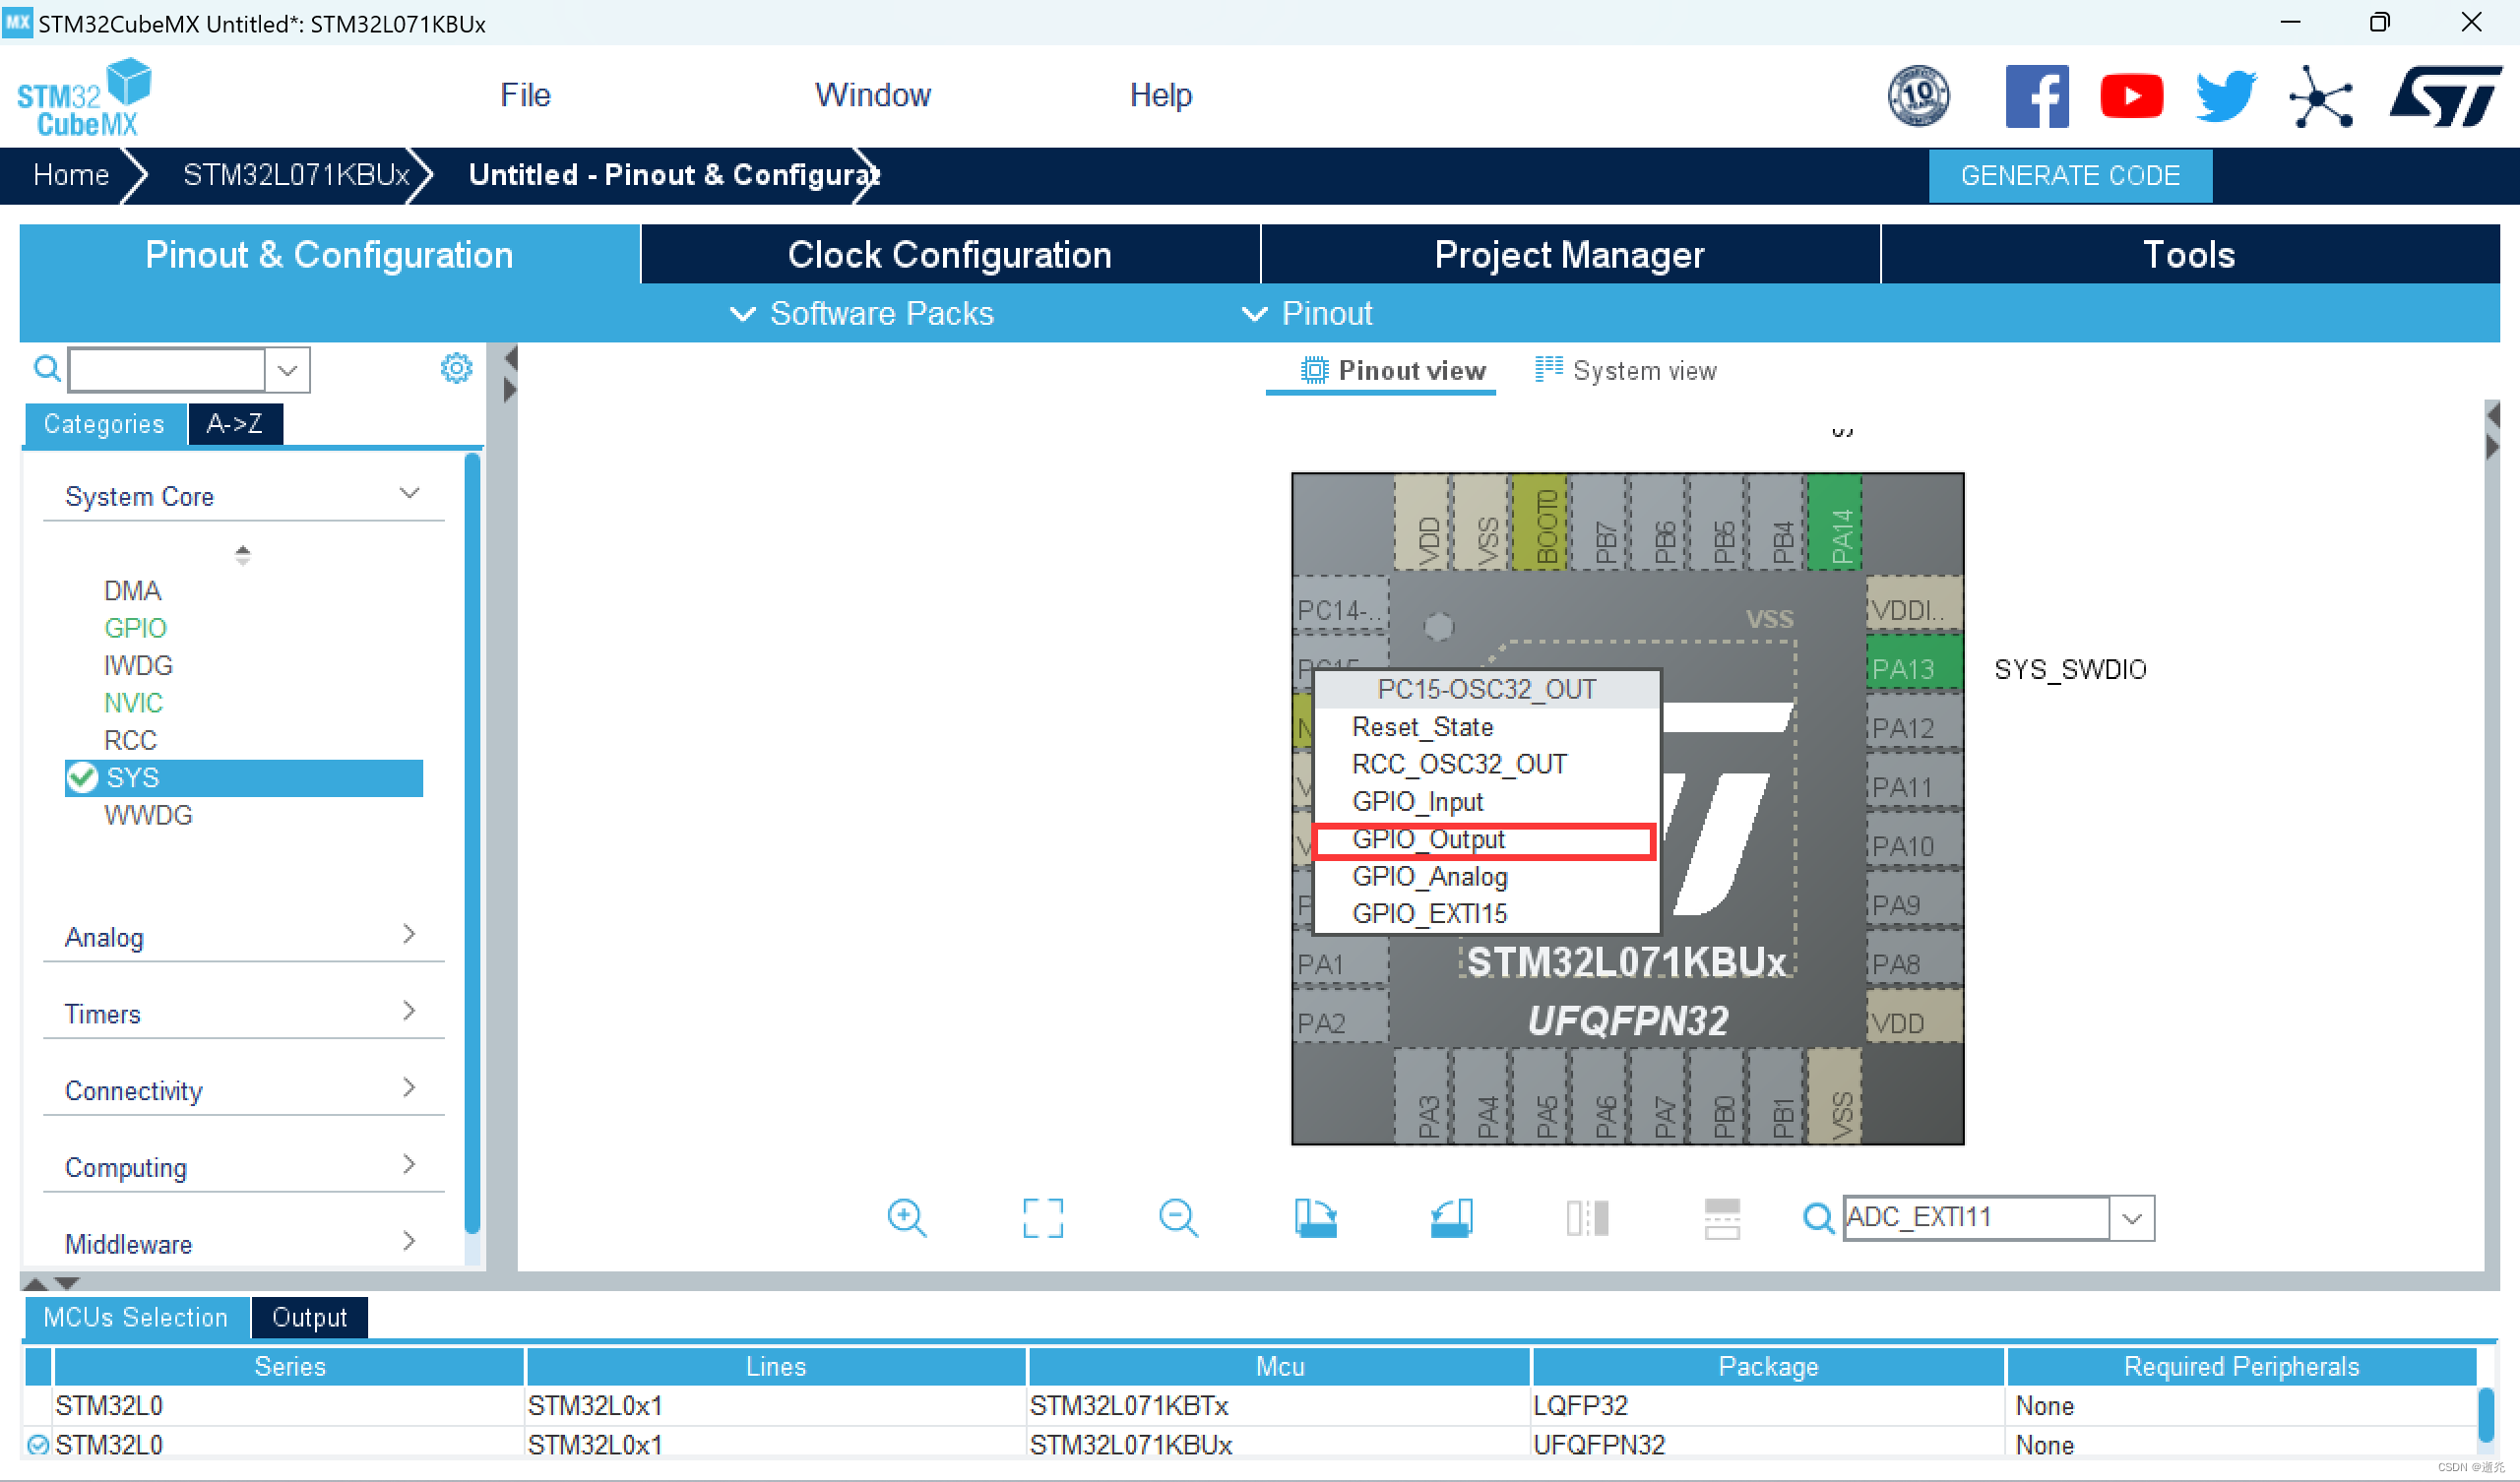
Task: Switch to the Clock Configuration tab
Action: 949,254
